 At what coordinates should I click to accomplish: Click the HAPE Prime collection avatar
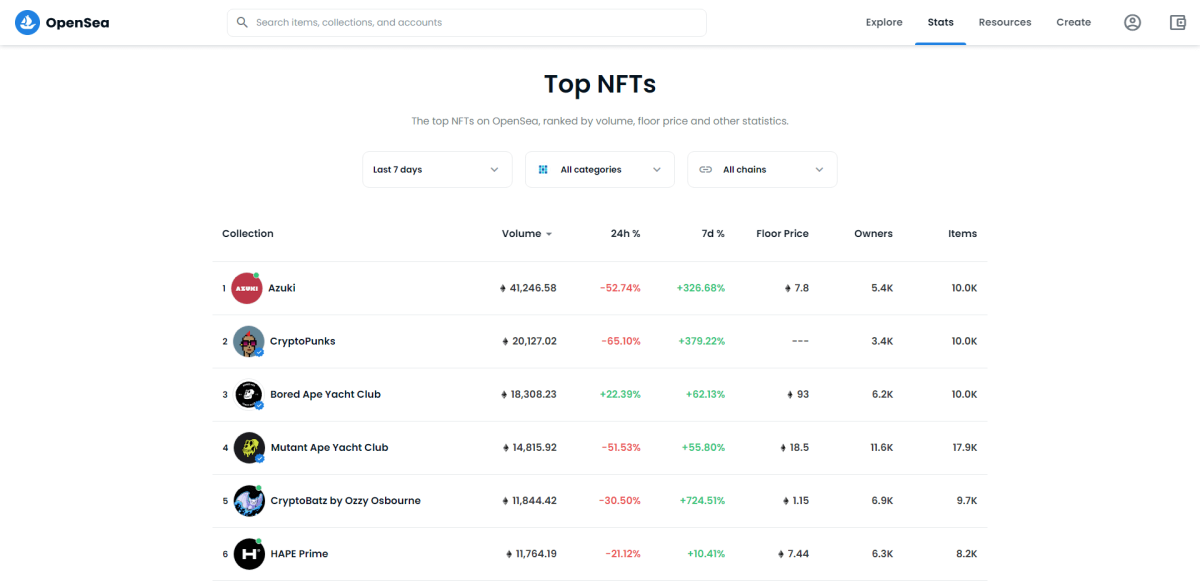point(249,554)
